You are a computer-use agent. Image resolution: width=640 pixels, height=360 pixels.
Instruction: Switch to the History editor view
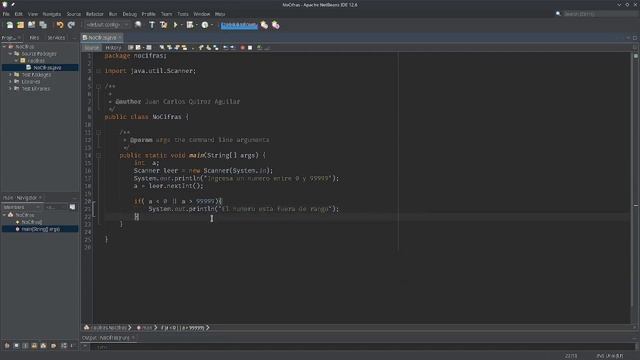click(x=113, y=48)
